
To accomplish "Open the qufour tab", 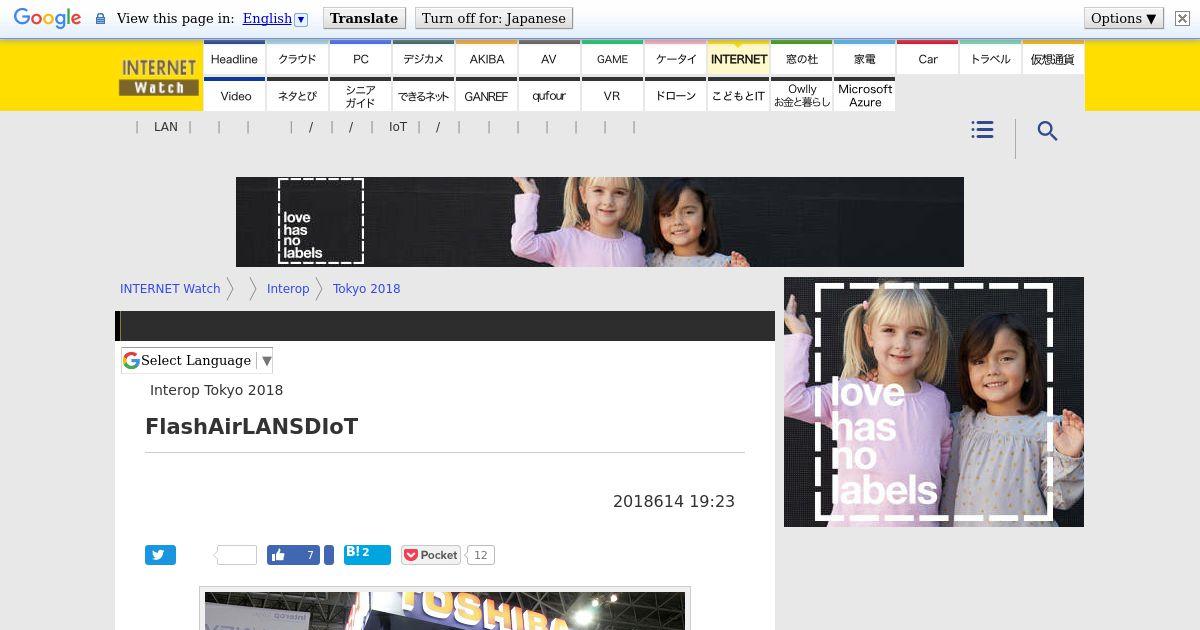I will pos(549,95).
